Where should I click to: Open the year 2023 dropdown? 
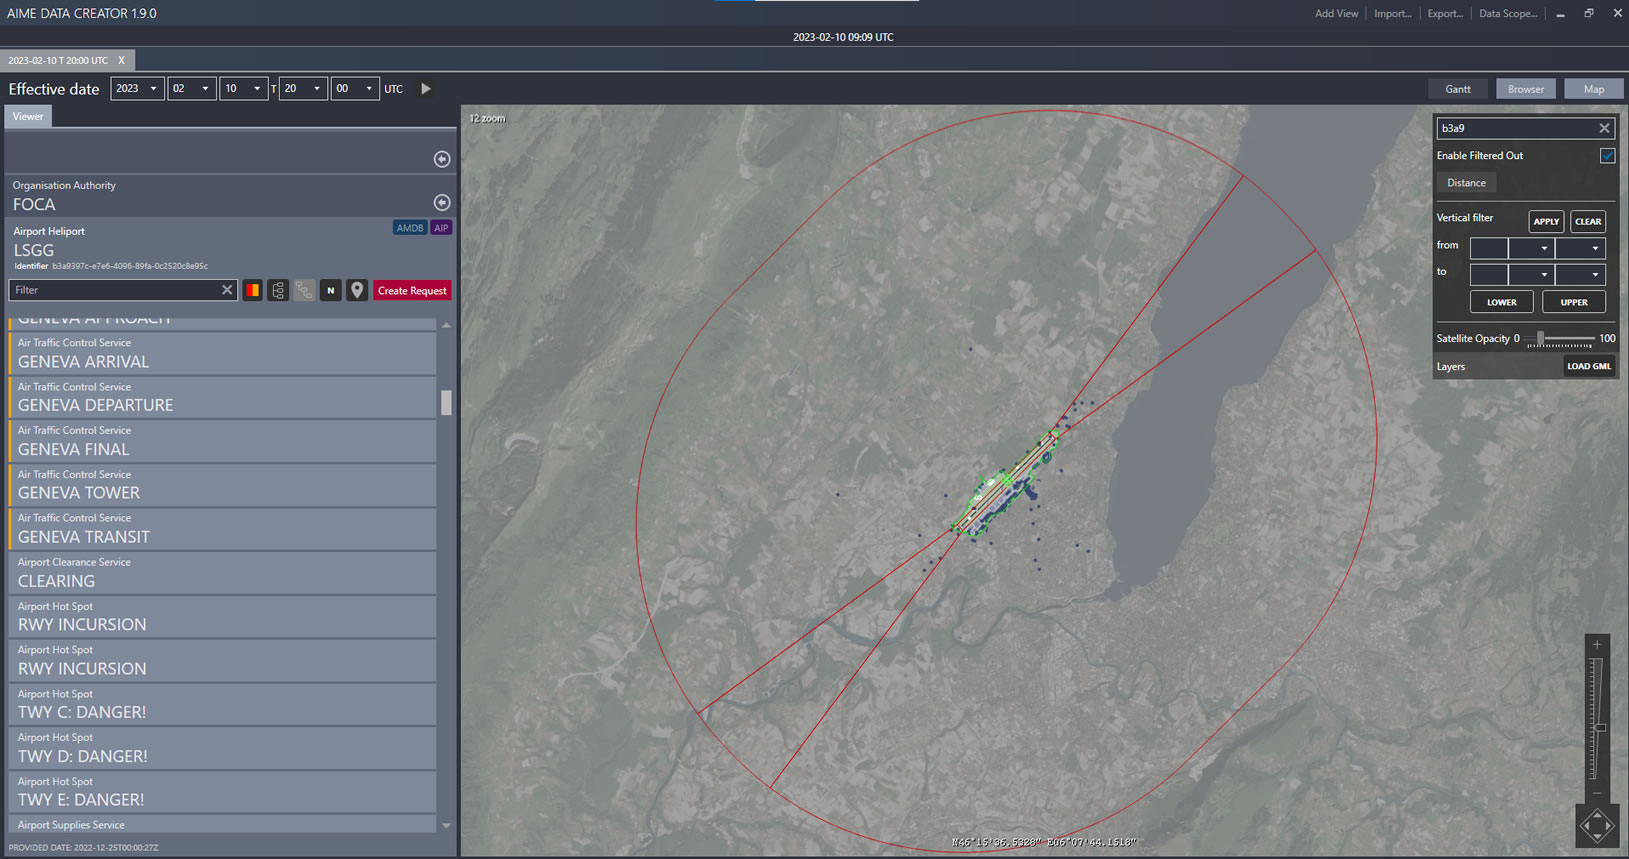click(x=137, y=89)
